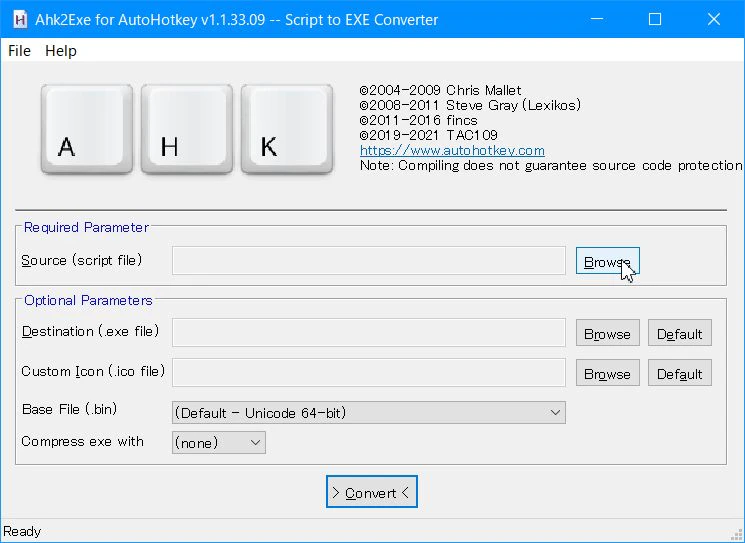Click the Ready status bar text
745x543 pixels.
pyautogui.click(x=22, y=531)
